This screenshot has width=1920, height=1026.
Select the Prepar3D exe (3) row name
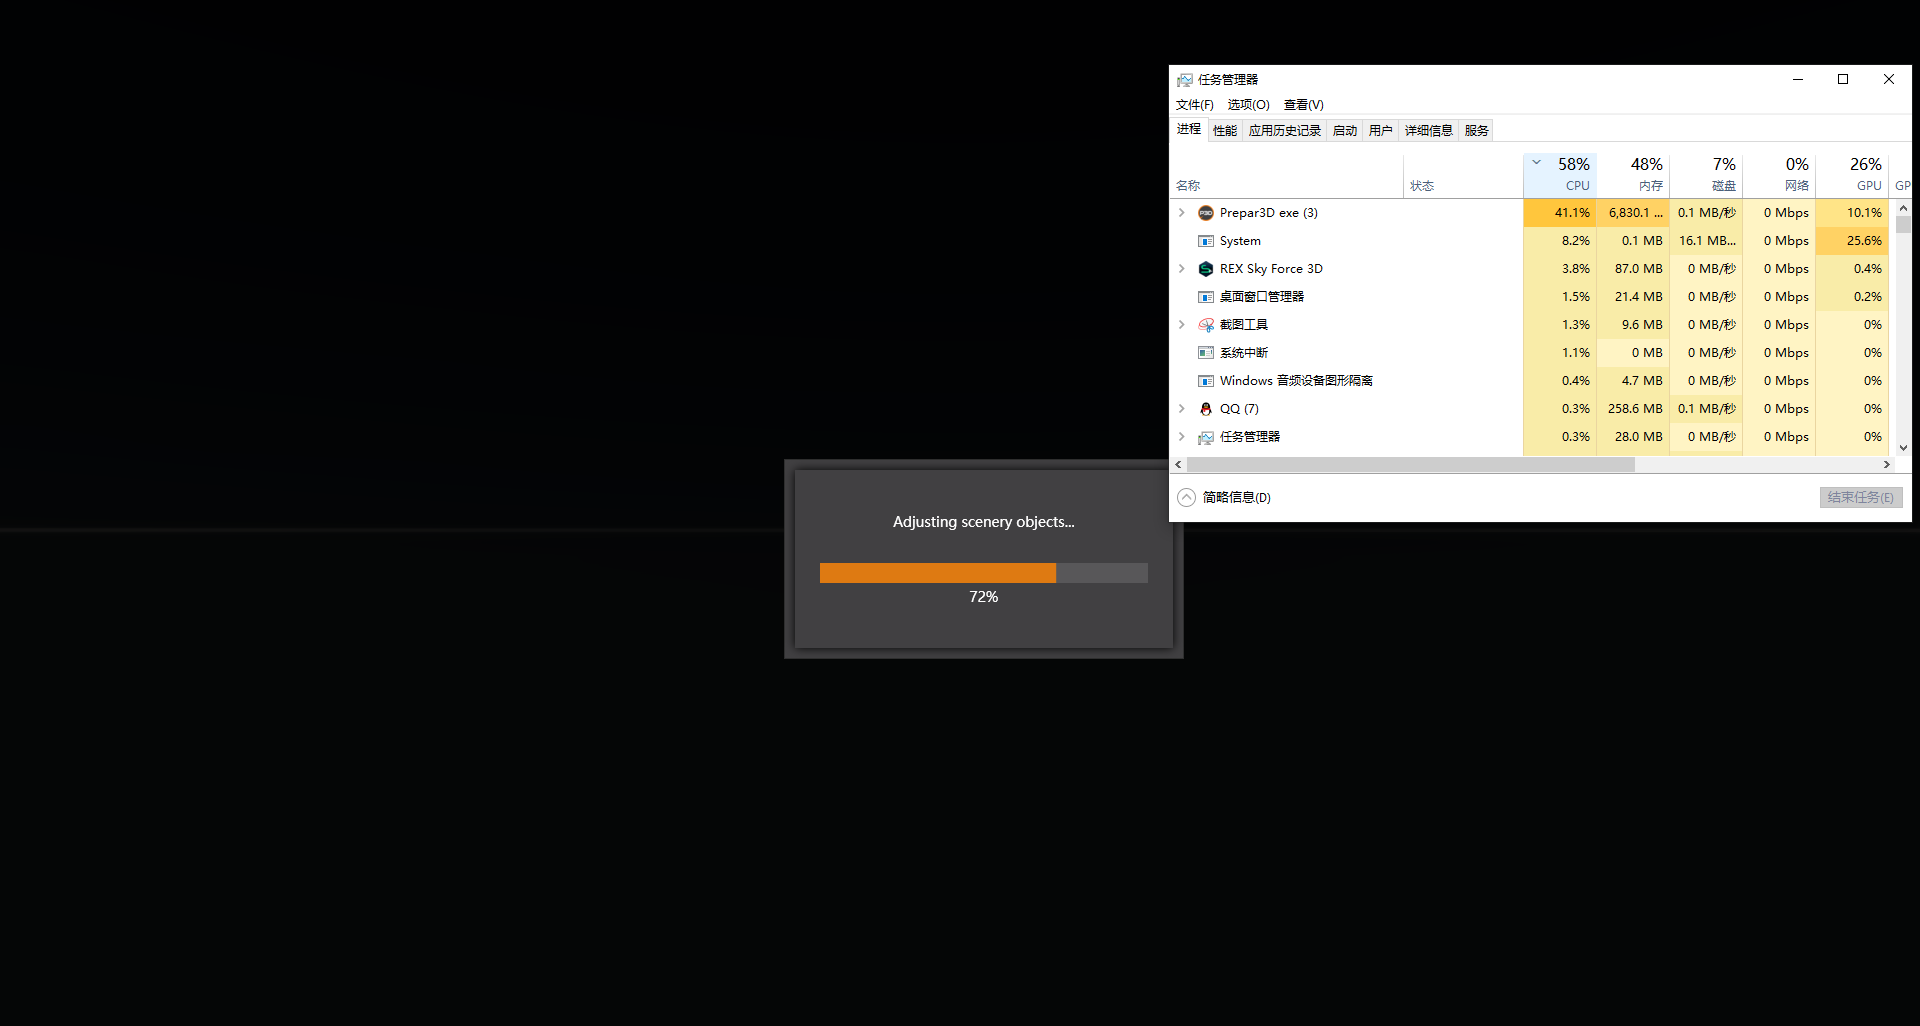1268,213
